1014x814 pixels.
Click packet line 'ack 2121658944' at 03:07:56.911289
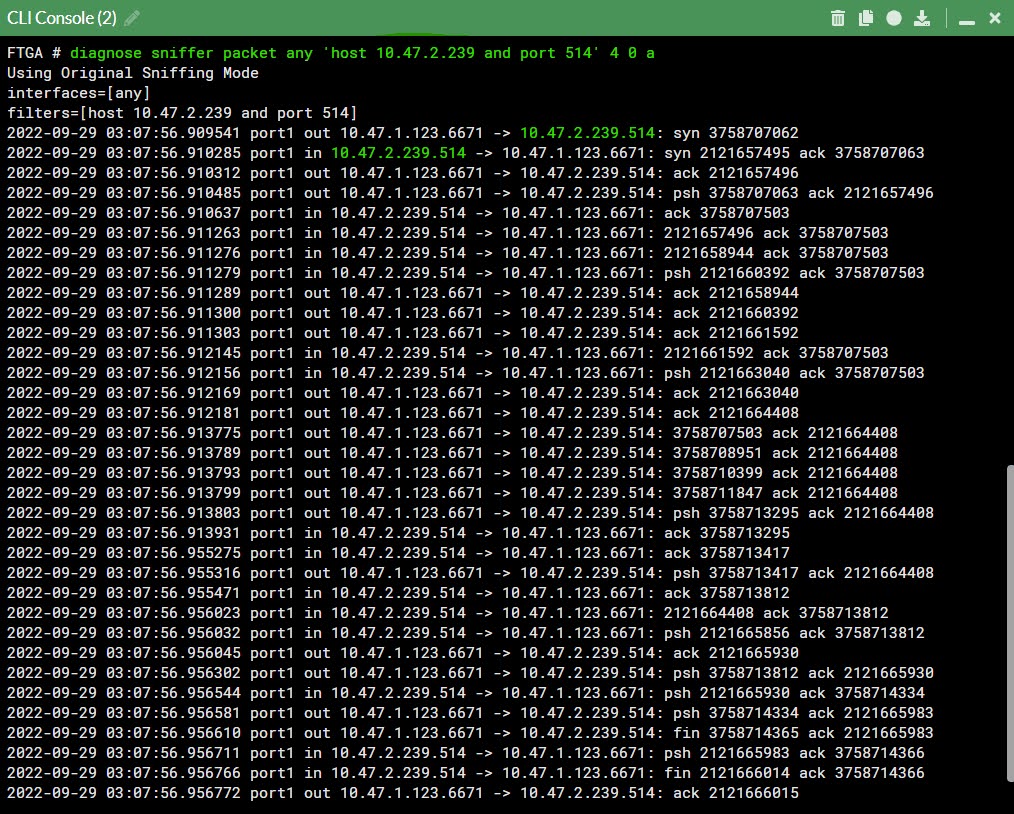403,294
